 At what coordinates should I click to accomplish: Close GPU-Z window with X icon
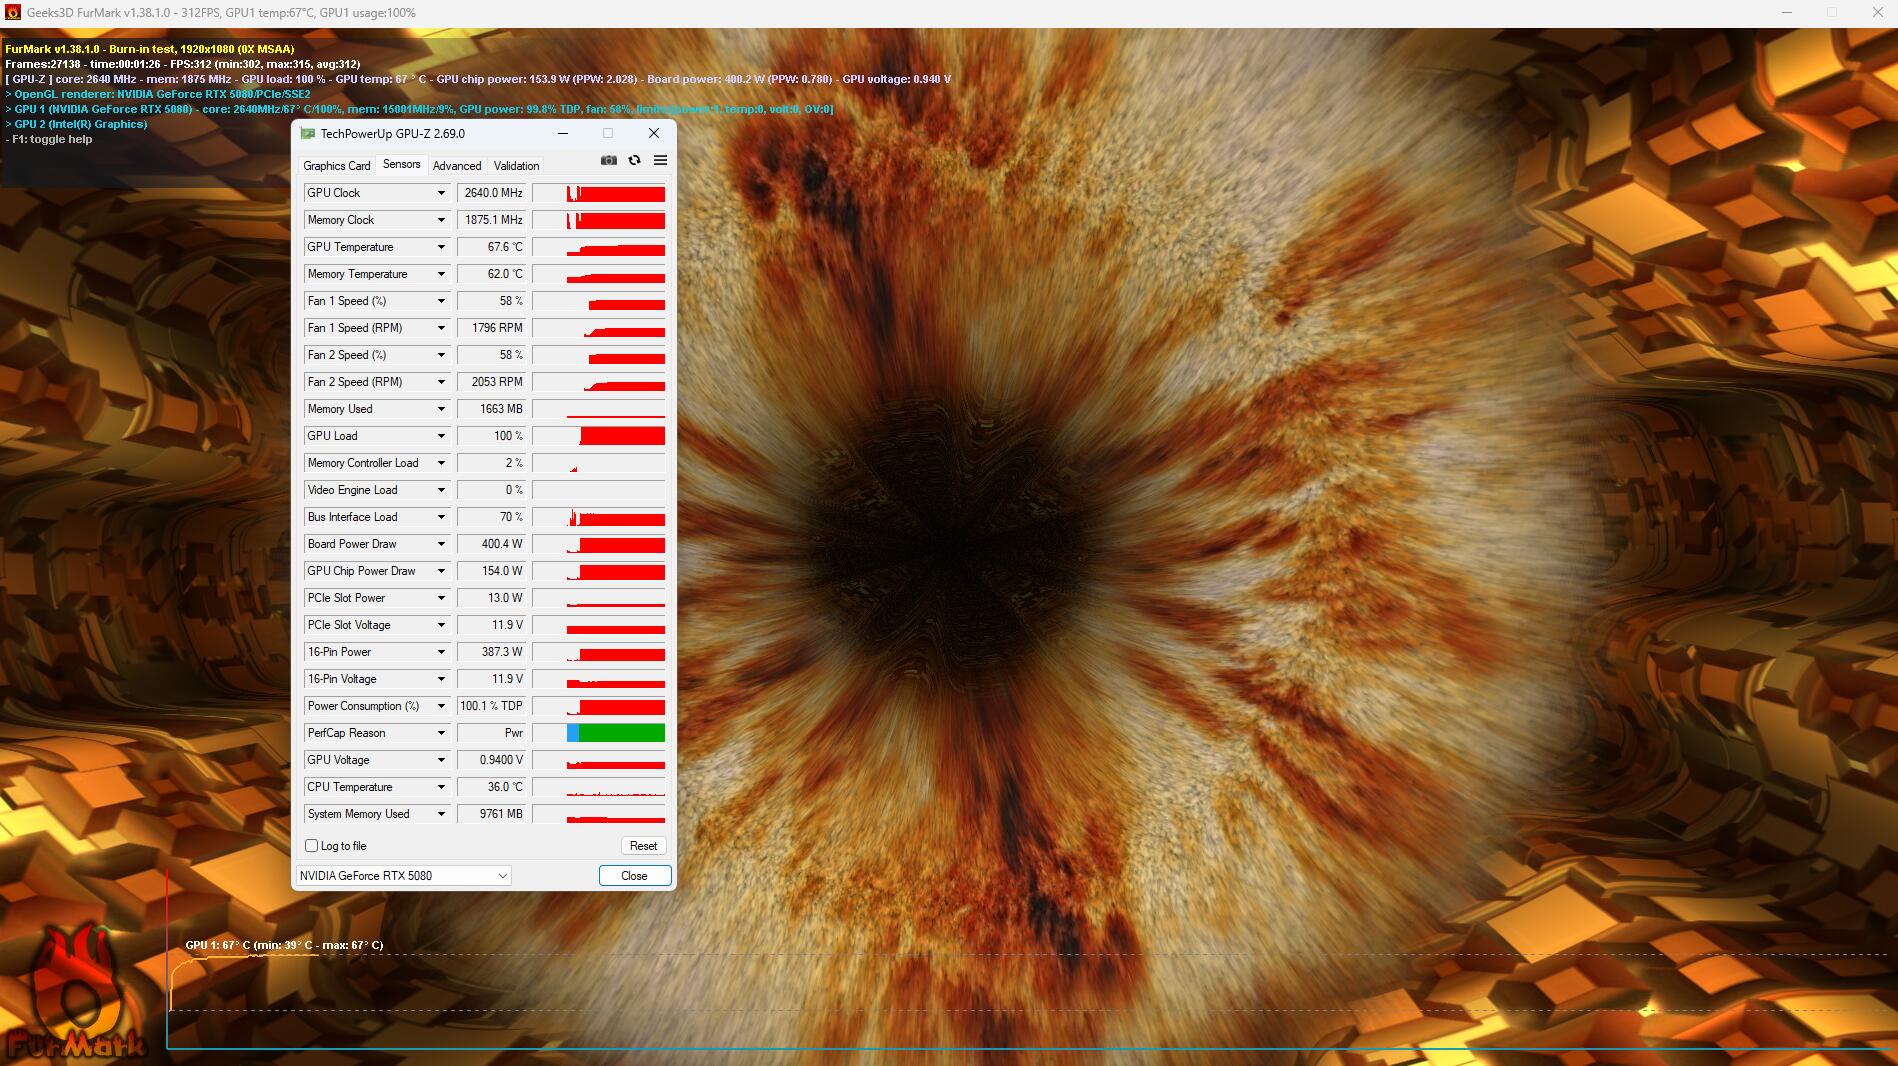[x=654, y=133]
